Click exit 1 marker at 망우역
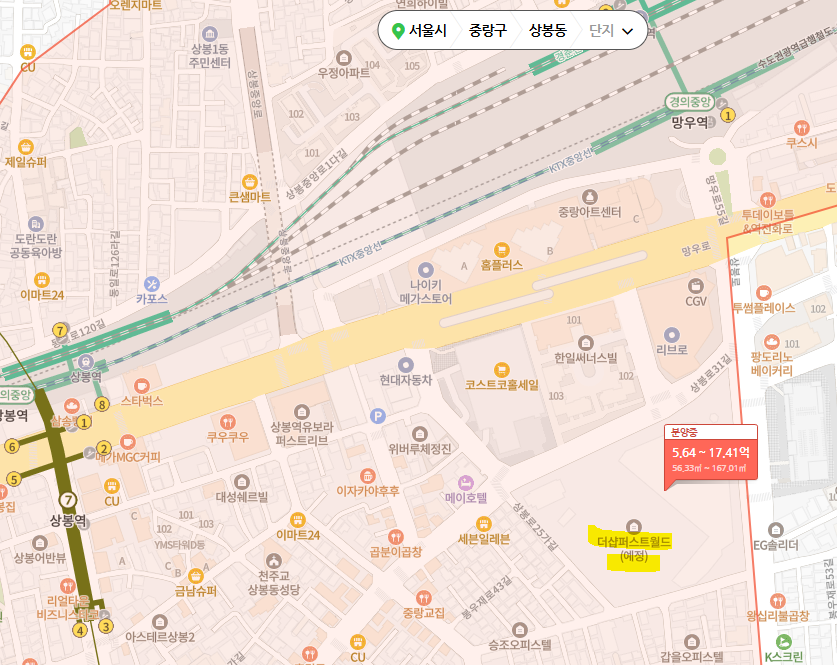The width and height of the screenshot is (837, 665). pos(728,115)
